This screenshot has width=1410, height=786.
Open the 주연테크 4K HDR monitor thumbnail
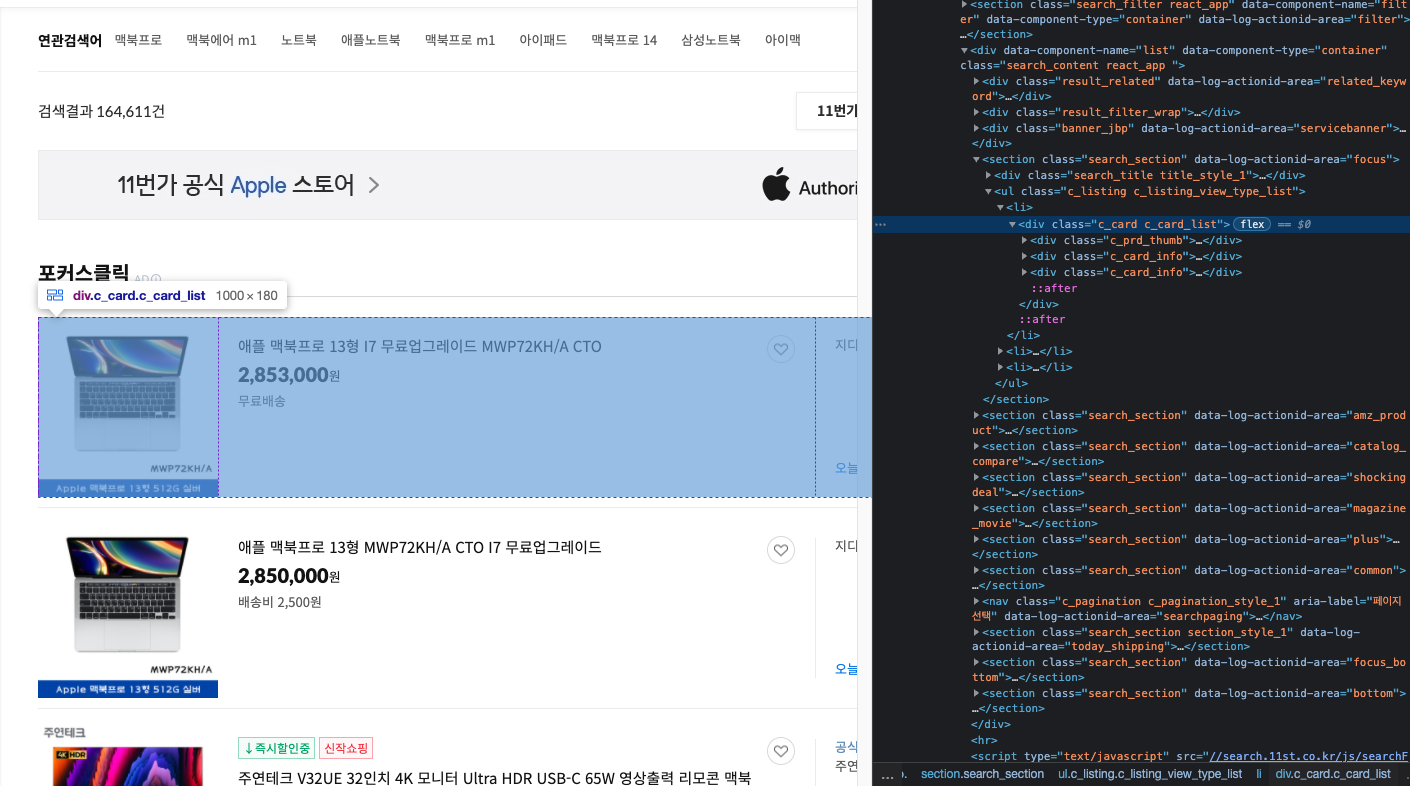click(128, 756)
